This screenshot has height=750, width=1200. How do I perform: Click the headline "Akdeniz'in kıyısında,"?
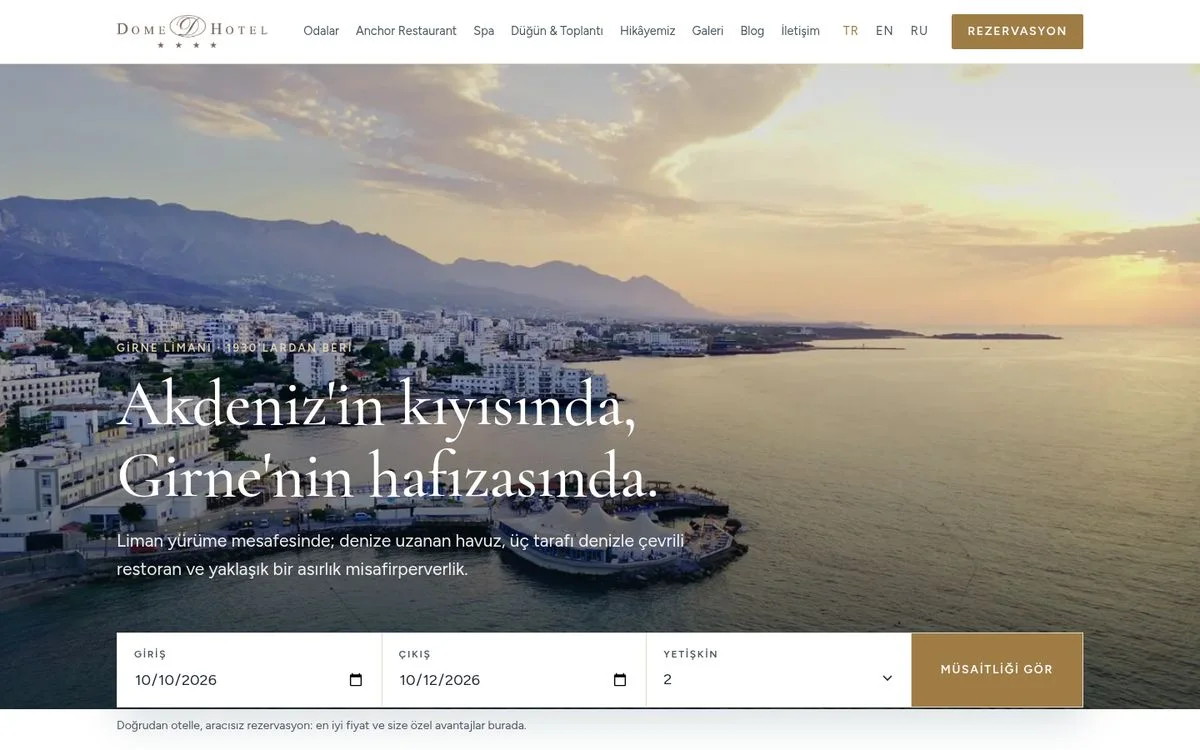point(376,405)
